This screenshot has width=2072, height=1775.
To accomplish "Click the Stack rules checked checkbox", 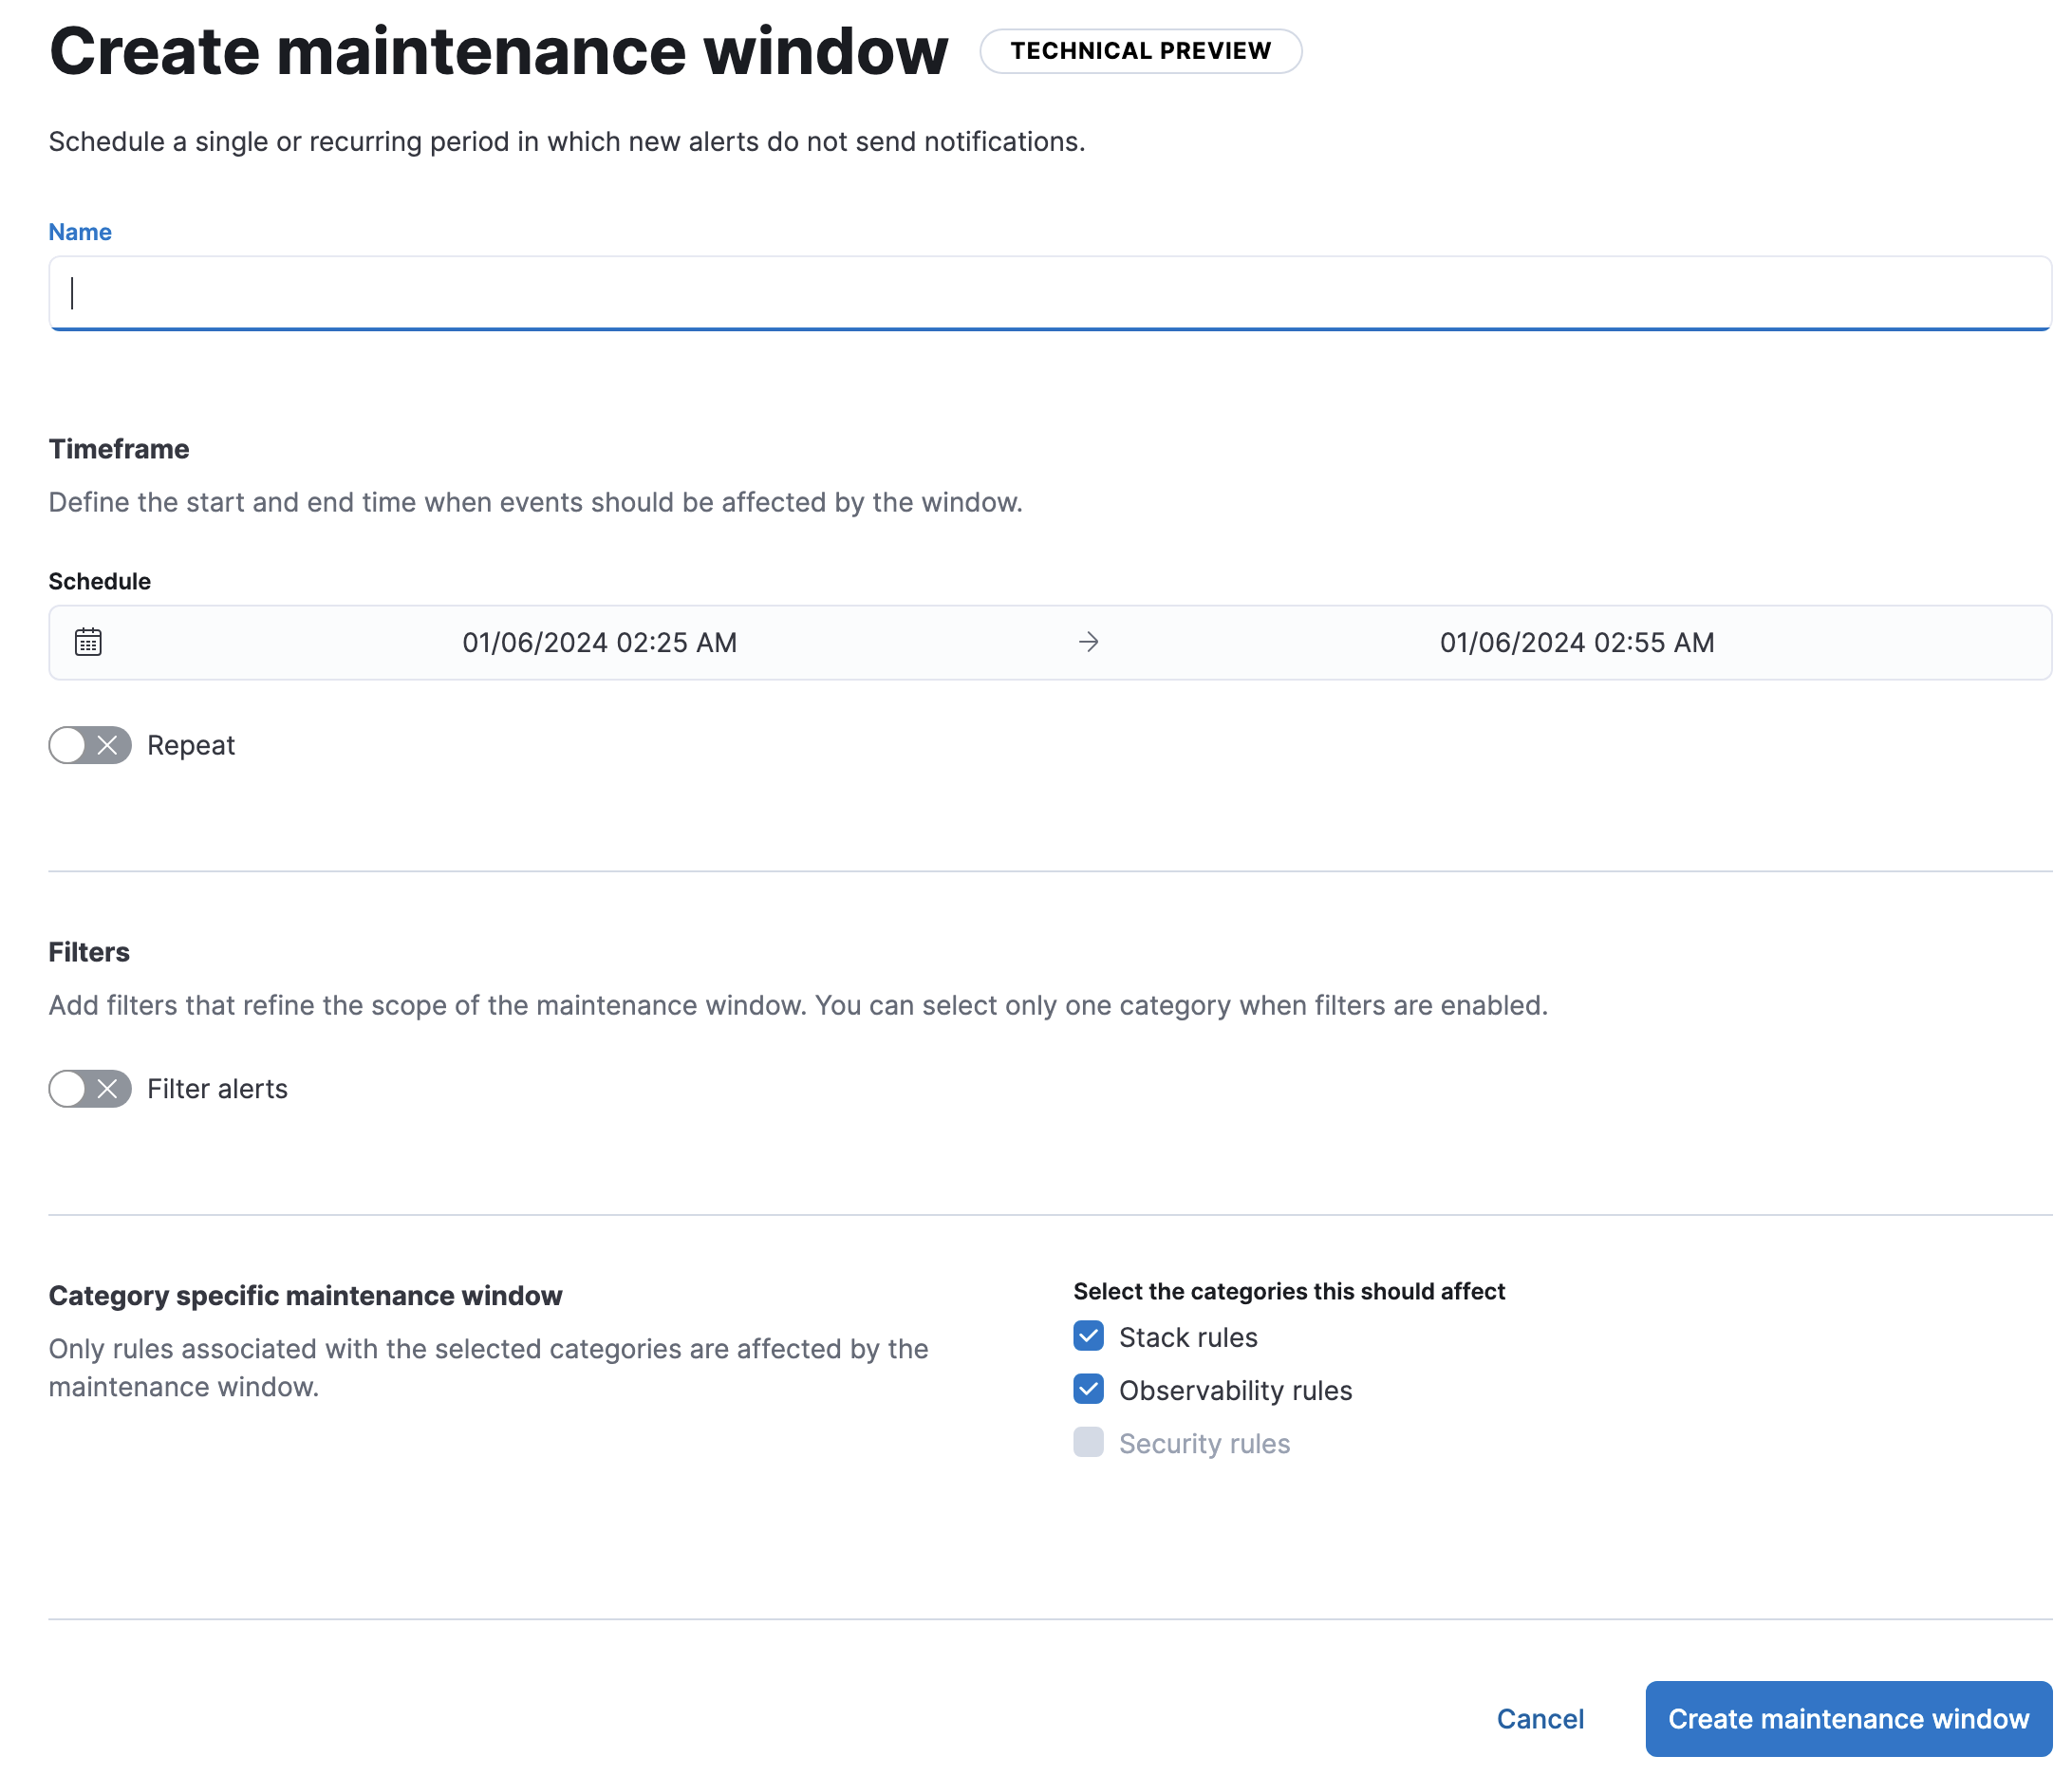I will tap(1090, 1336).
